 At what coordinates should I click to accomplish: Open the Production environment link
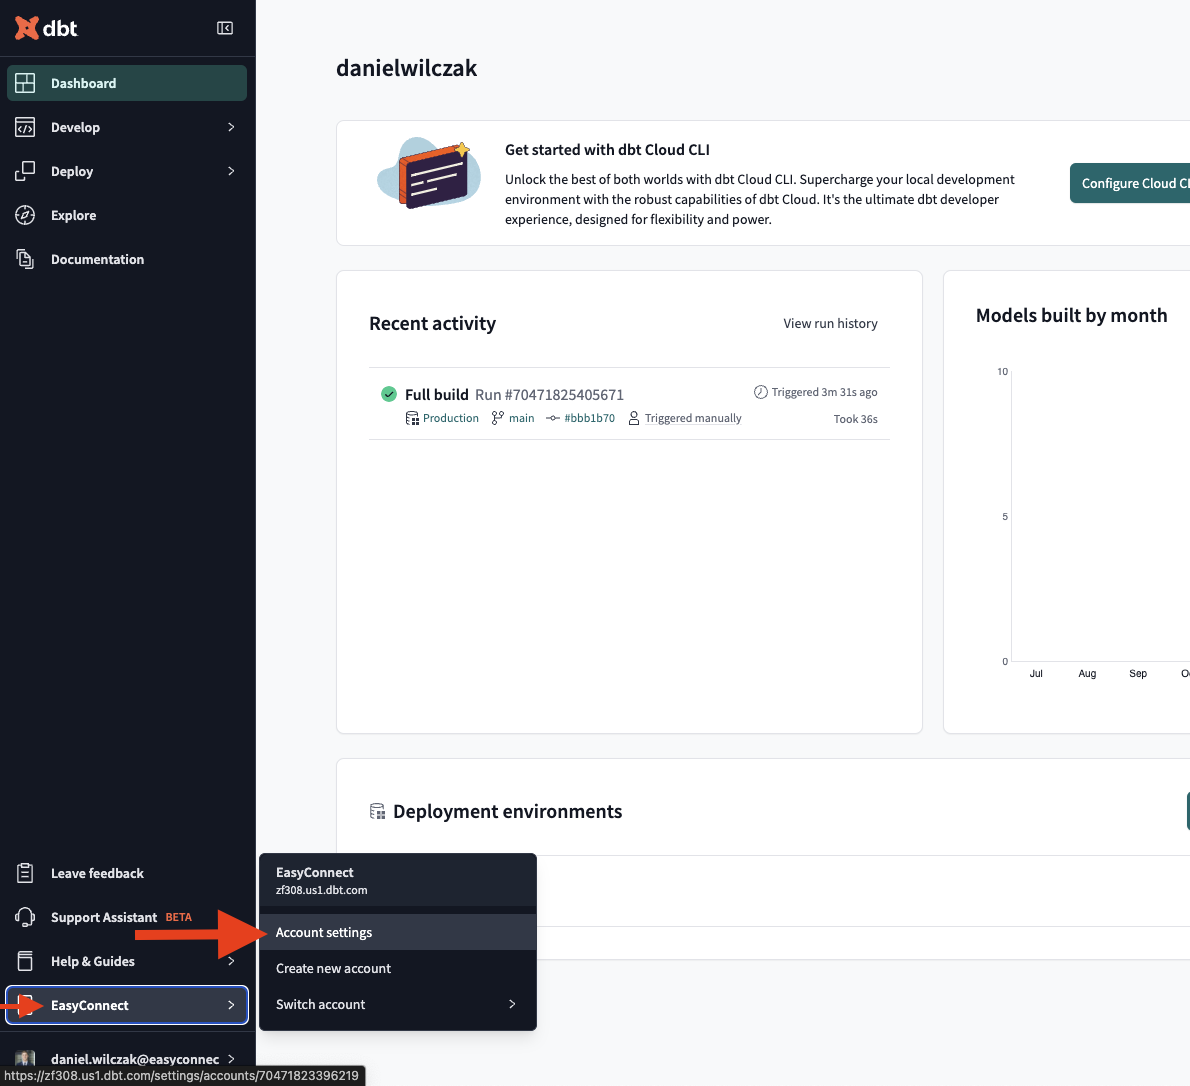click(451, 418)
